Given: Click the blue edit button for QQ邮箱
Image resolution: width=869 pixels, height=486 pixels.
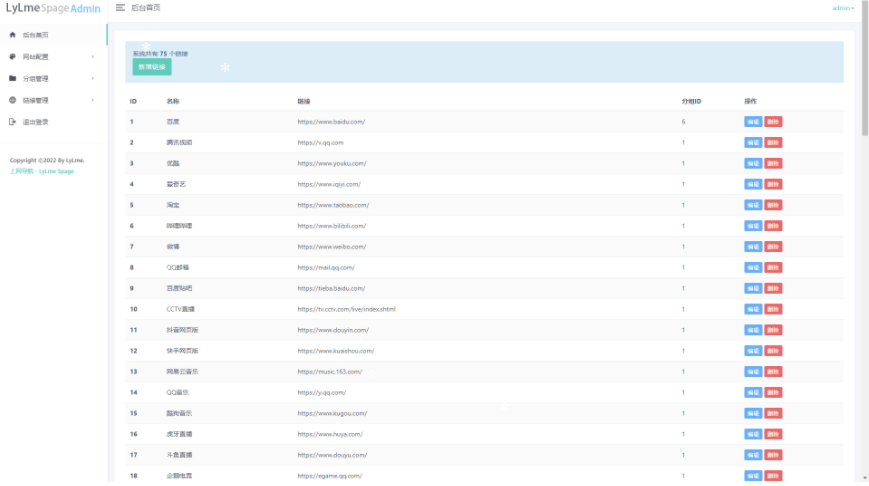Looking at the screenshot, I should (x=752, y=268).
